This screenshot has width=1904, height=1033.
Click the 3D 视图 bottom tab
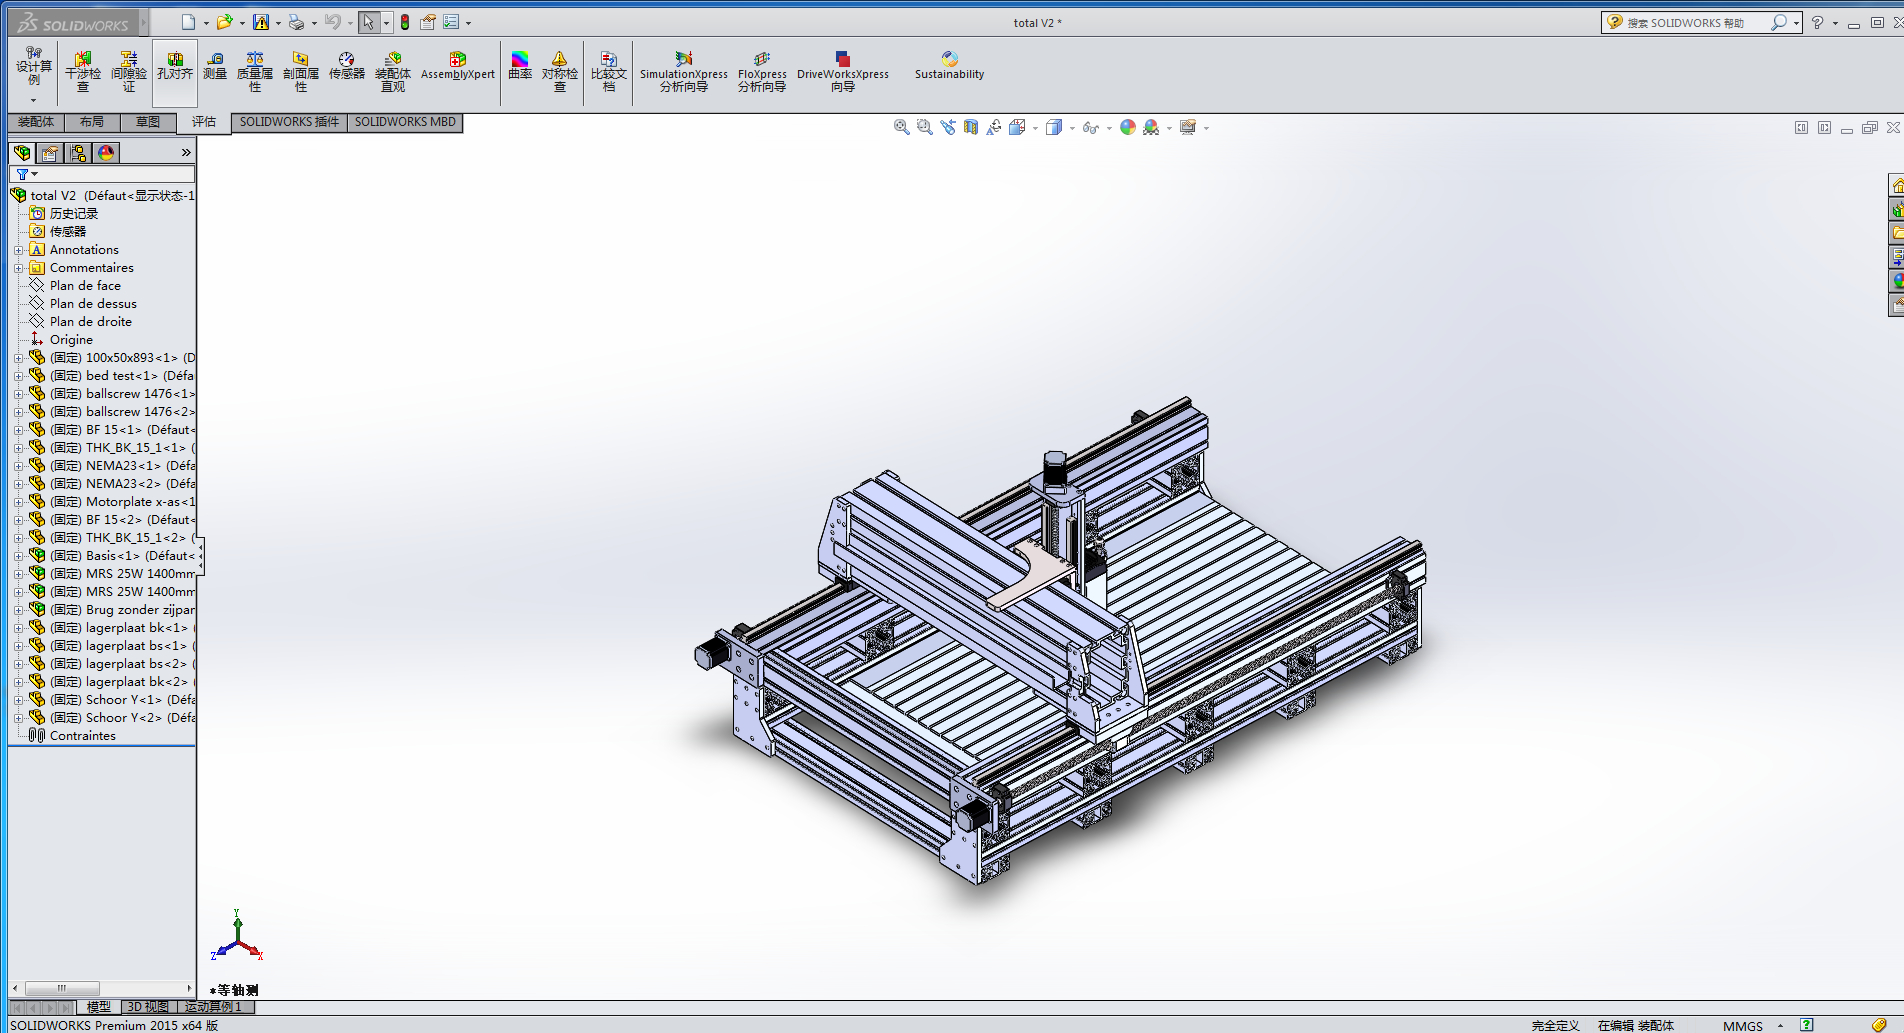pos(147,1007)
